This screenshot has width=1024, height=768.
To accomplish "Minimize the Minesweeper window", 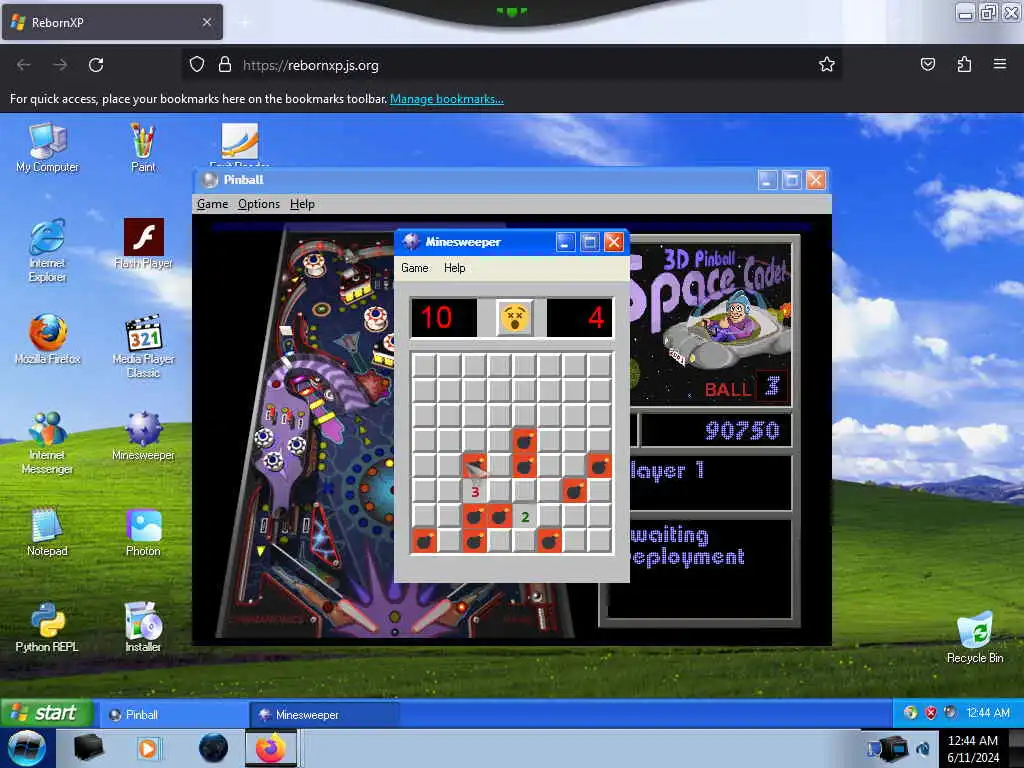I will pyautogui.click(x=565, y=242).
